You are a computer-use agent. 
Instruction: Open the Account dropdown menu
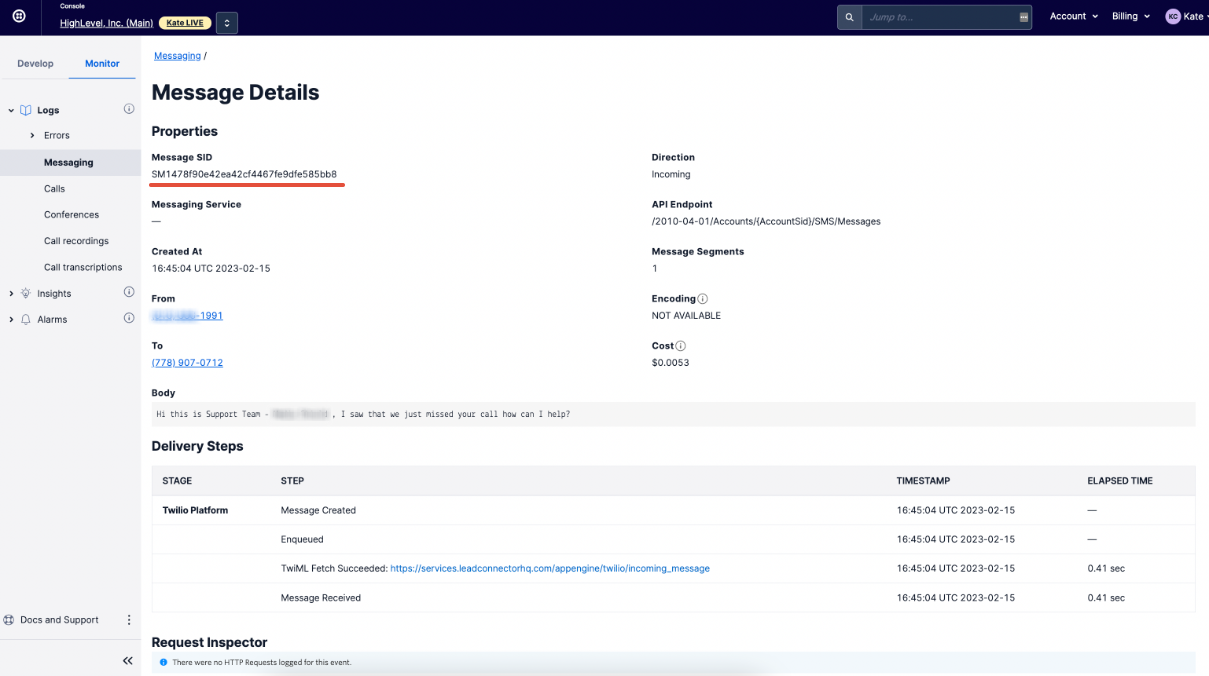coord(1073,16)
